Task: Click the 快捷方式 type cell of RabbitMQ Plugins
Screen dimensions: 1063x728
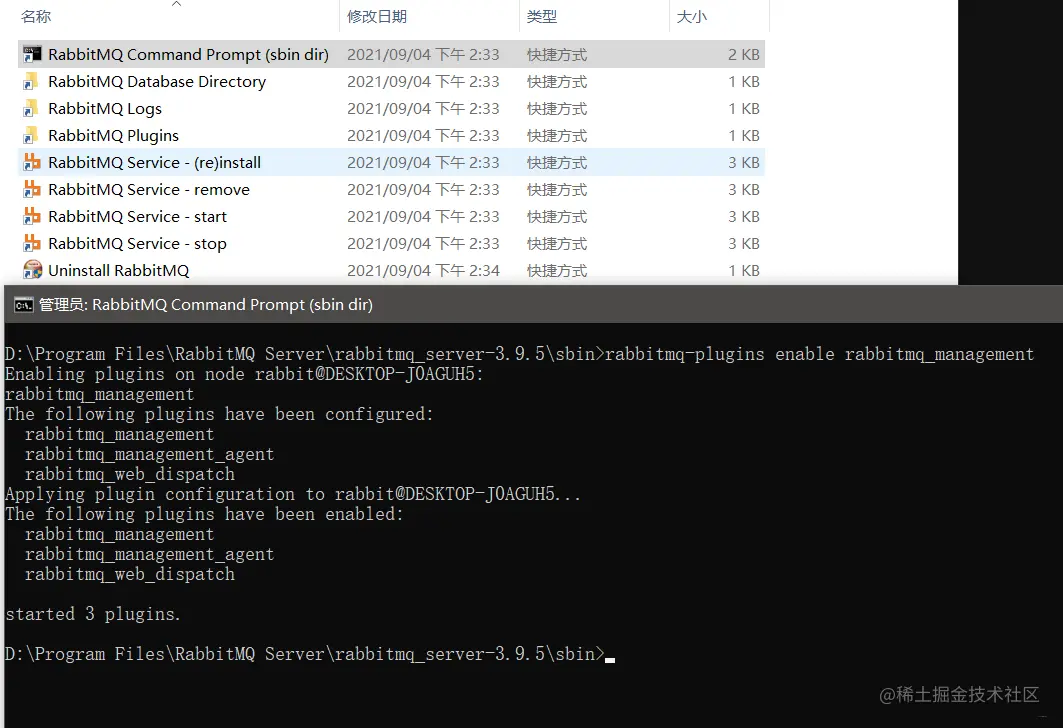Action: [x=557, y=136]
